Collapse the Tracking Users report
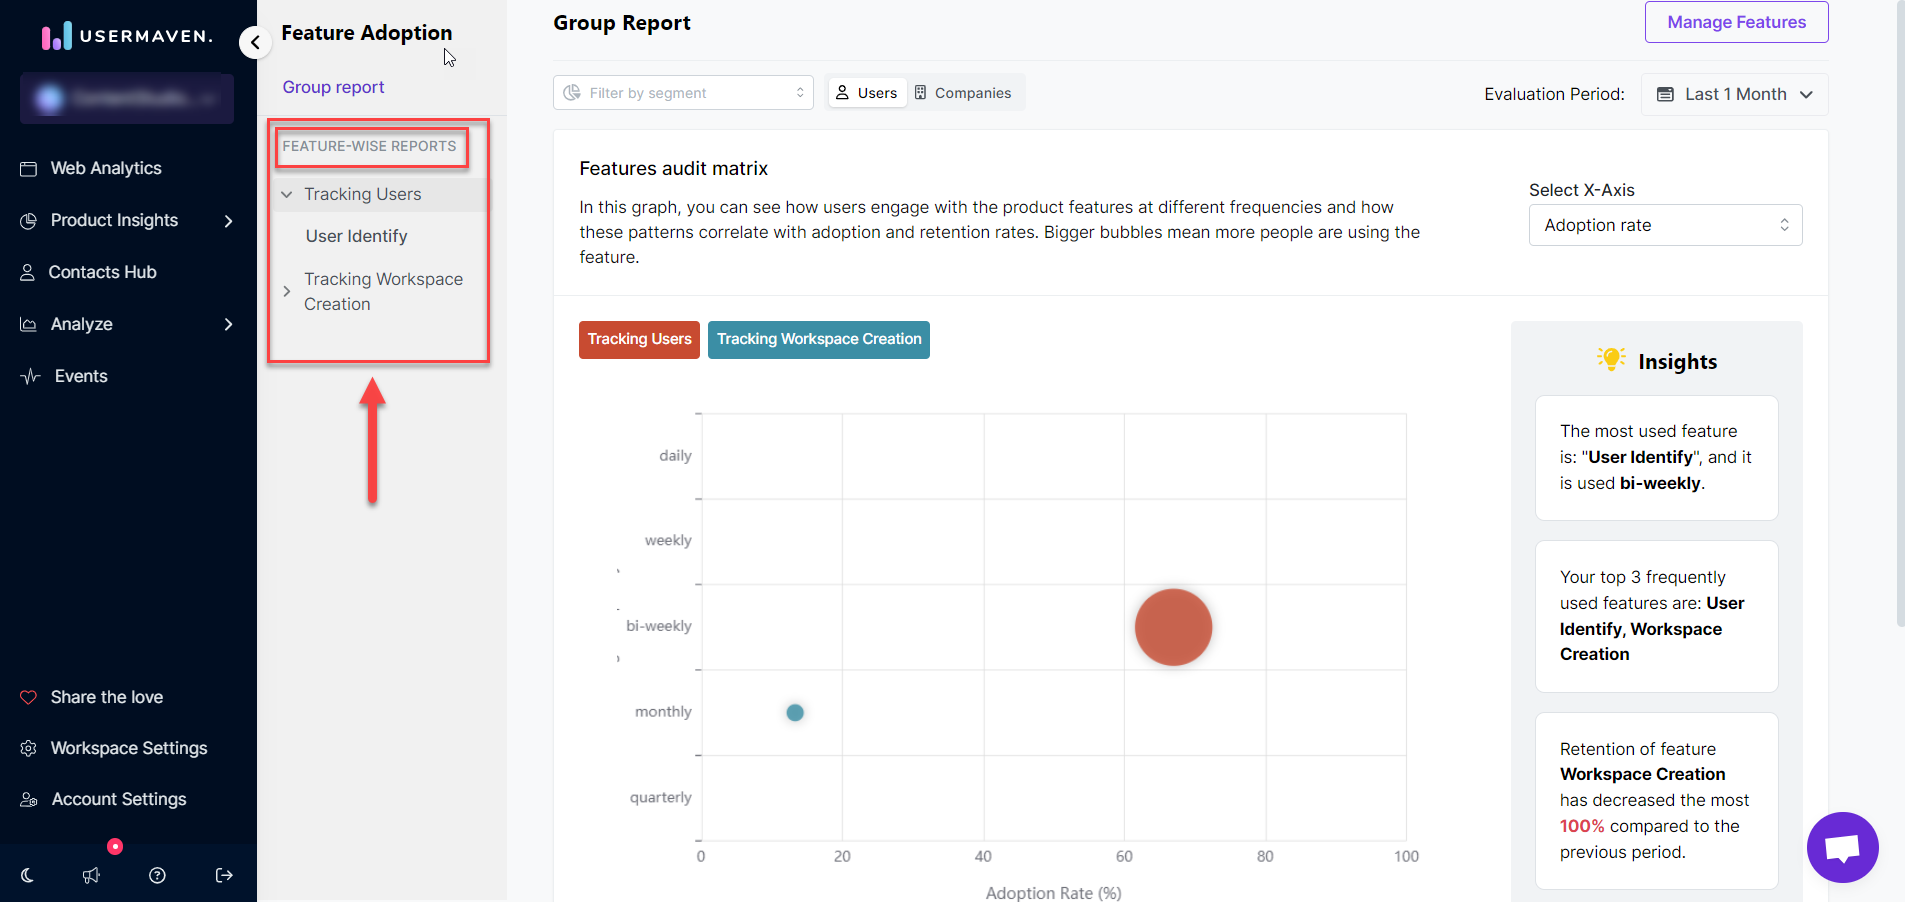 [x=289, y=194]
